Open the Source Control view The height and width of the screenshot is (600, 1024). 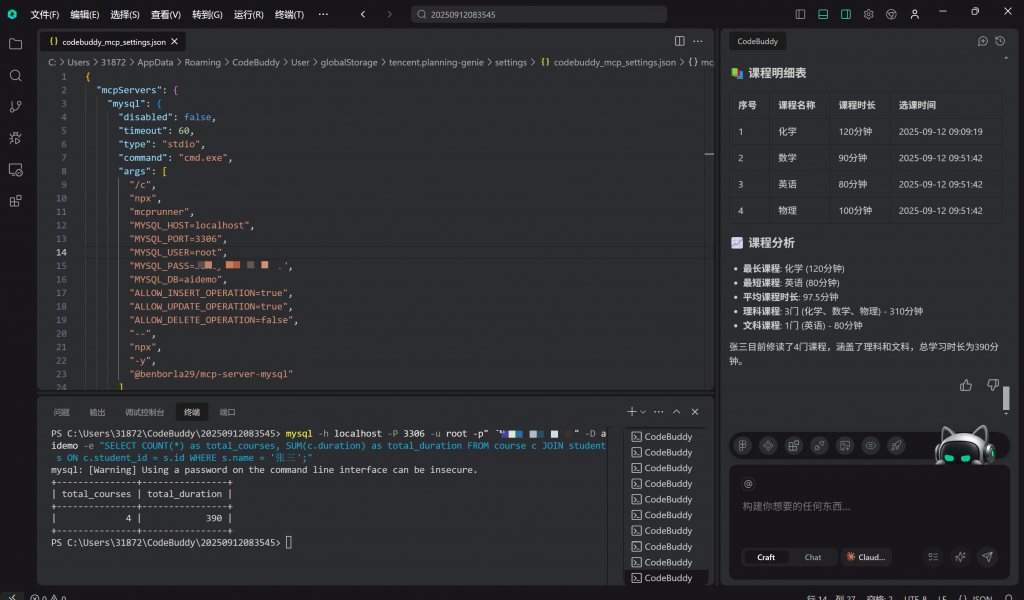tap(15, 107)
